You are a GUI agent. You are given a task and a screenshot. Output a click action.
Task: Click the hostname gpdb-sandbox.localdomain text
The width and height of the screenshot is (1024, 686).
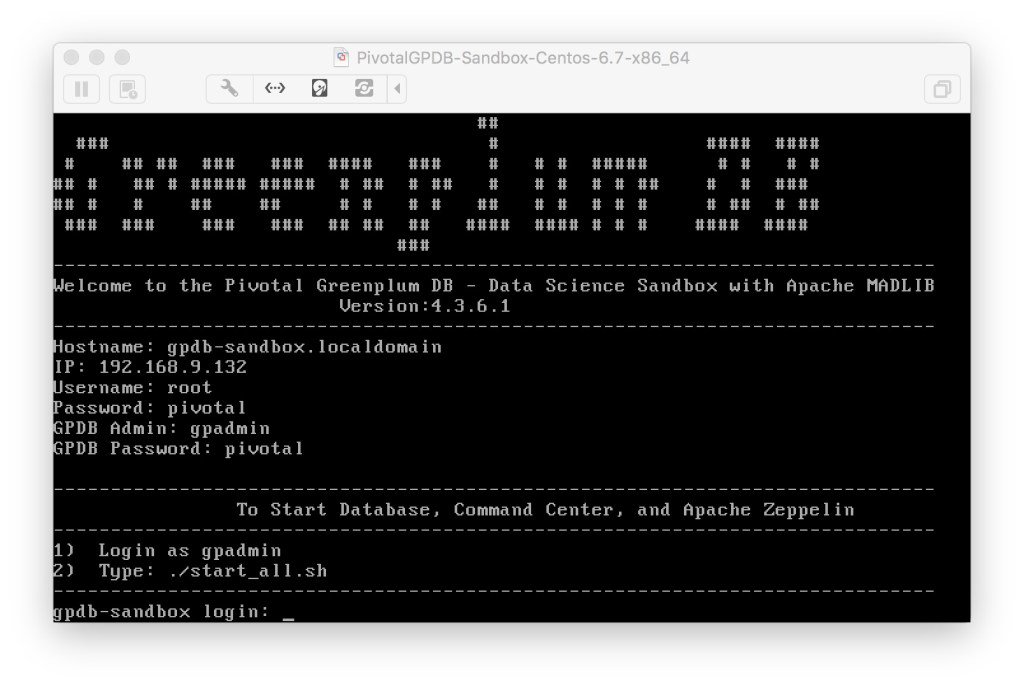pos(304,347)
